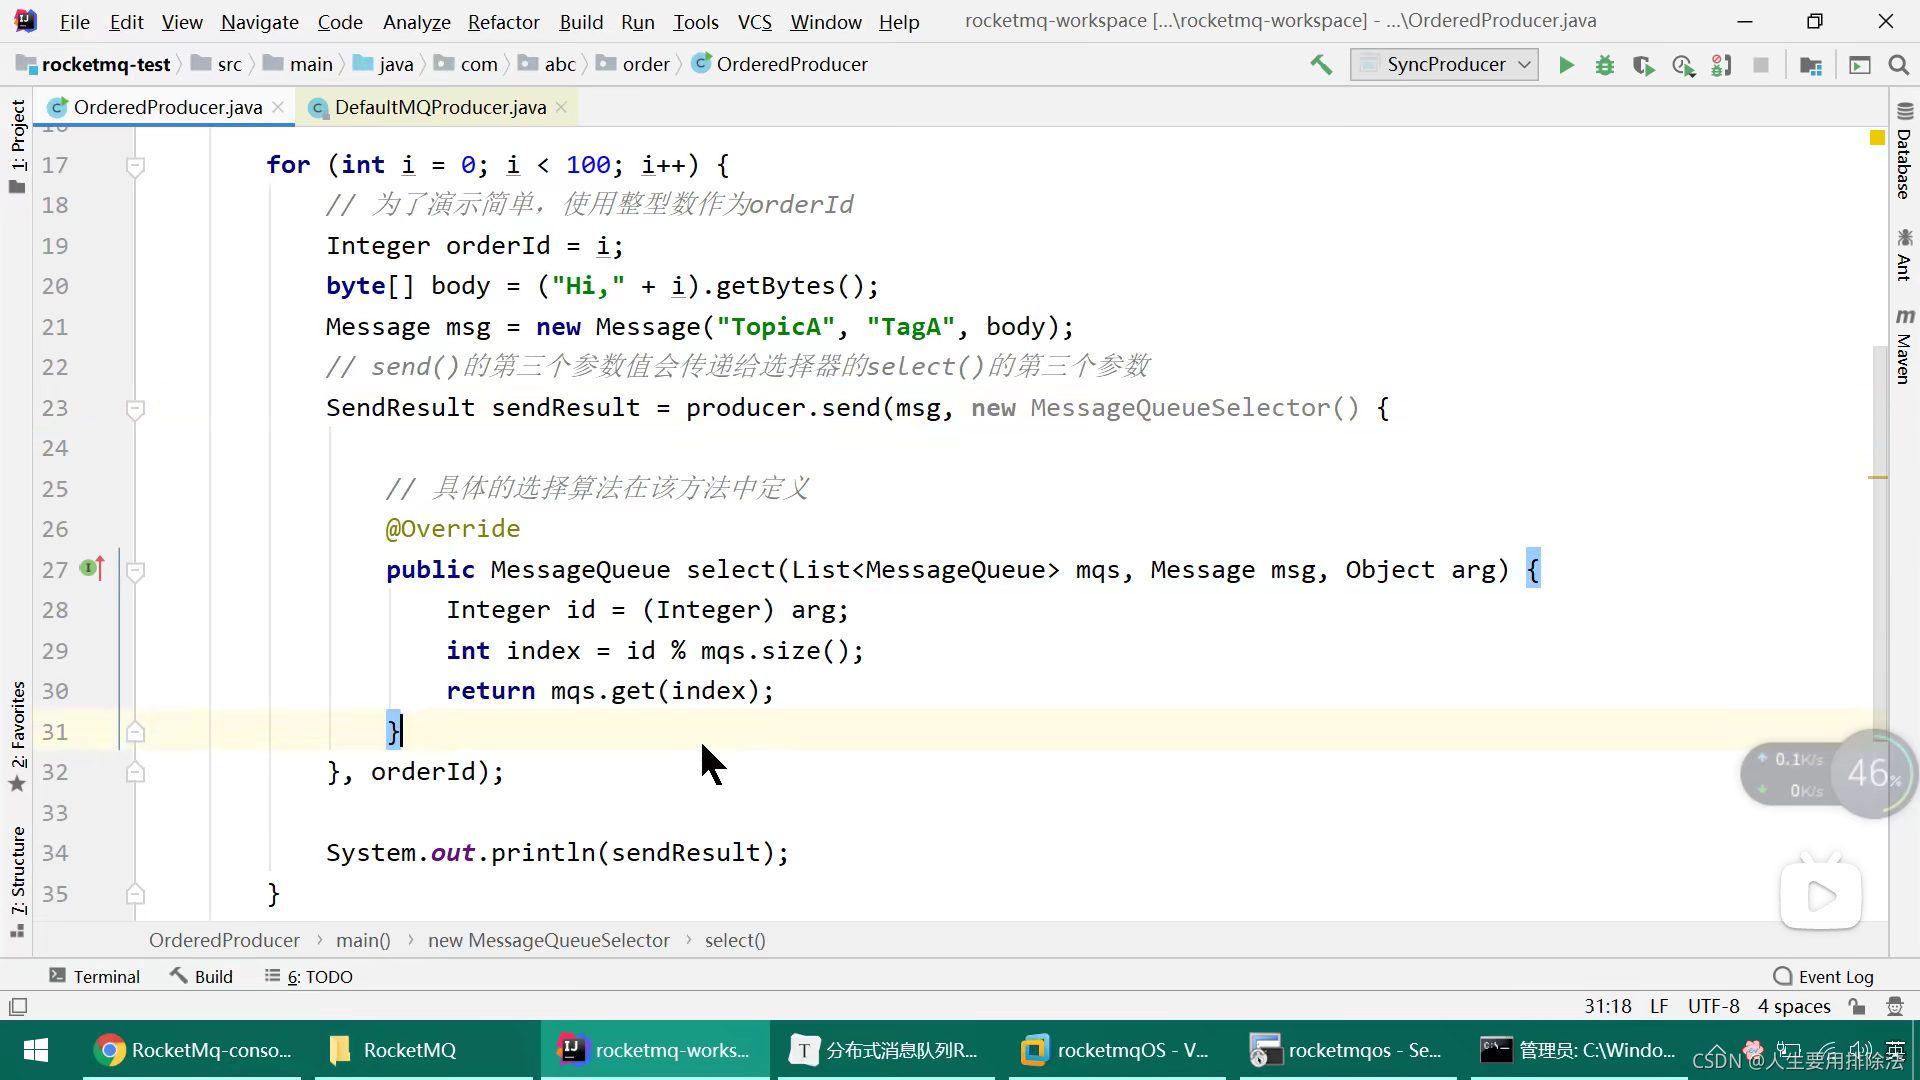The height and width of the screenshot is (1080, 1920).
Task: Click the fold end marker at line 35
Action: [x=136, y=894]
